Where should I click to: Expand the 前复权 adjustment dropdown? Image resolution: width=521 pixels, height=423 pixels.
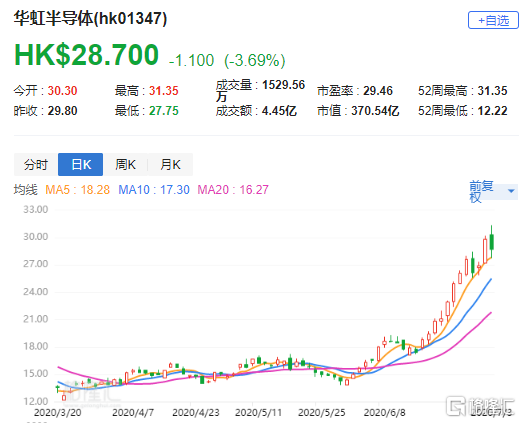point(493,192)
